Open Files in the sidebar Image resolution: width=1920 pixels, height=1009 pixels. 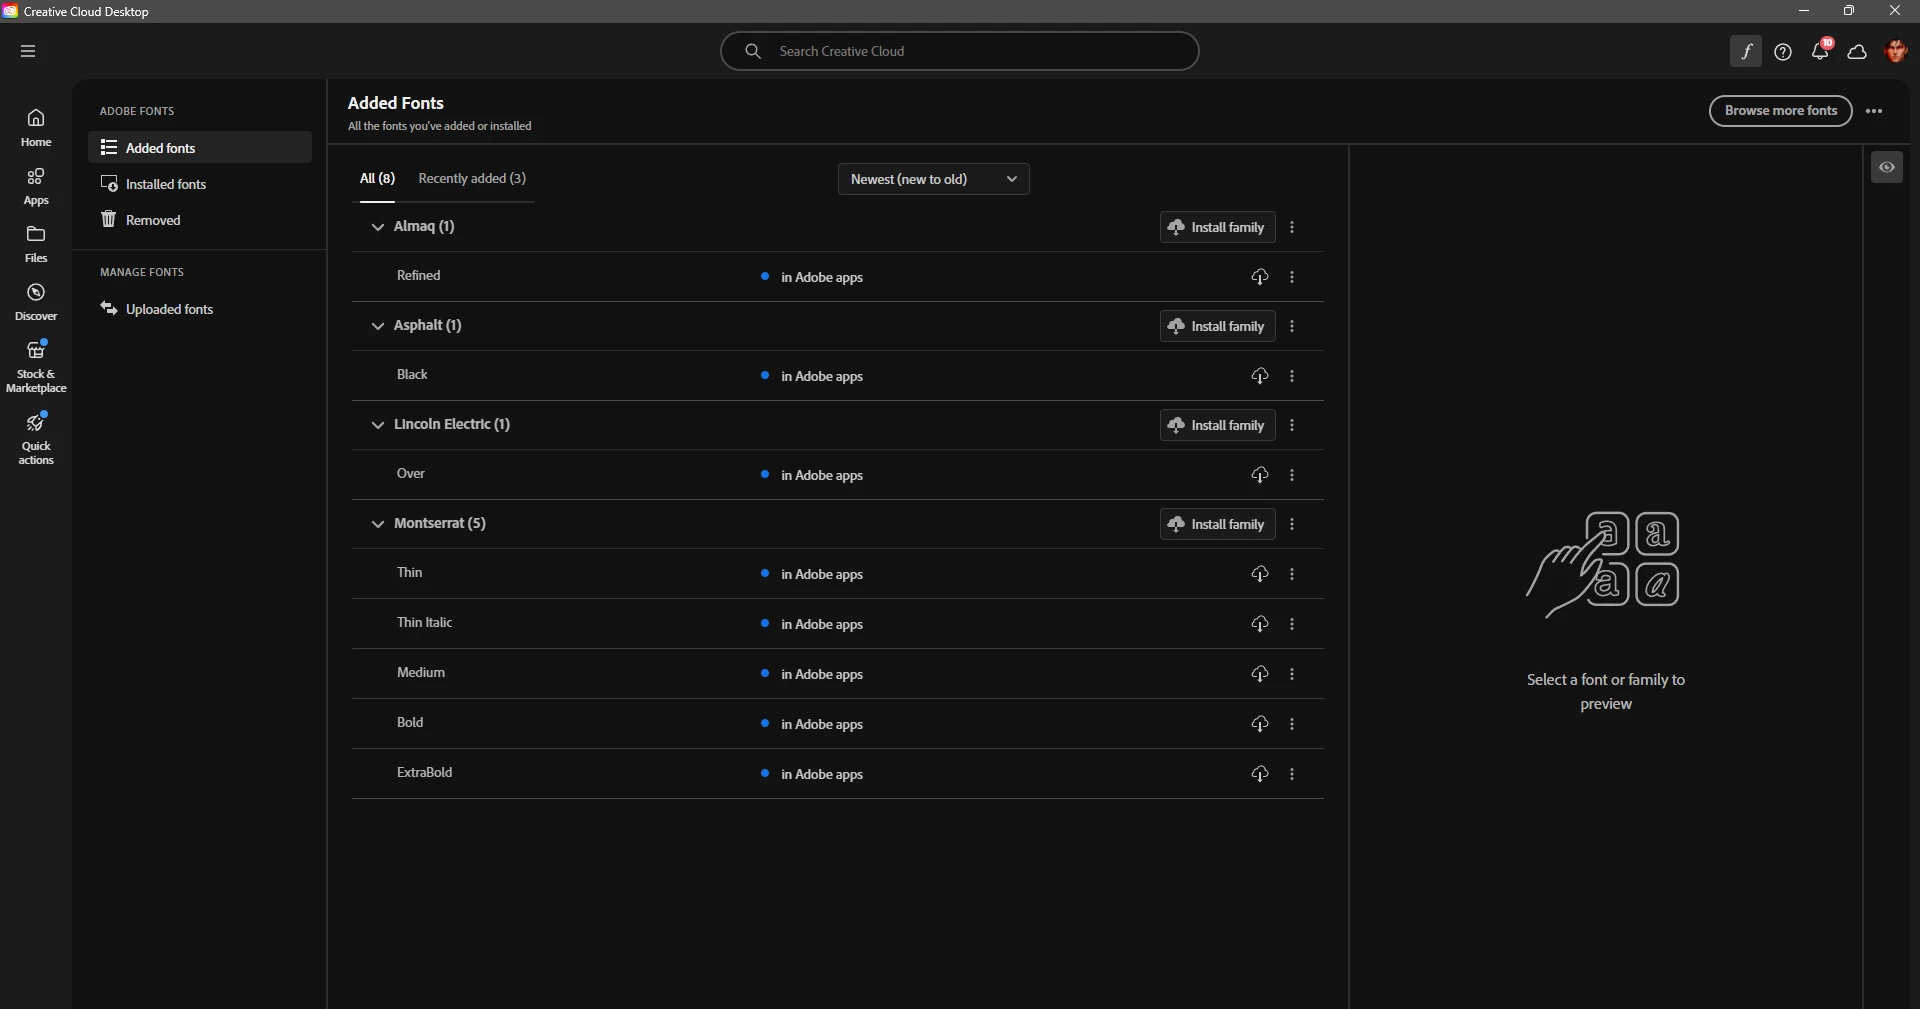(x=36, y=244)
